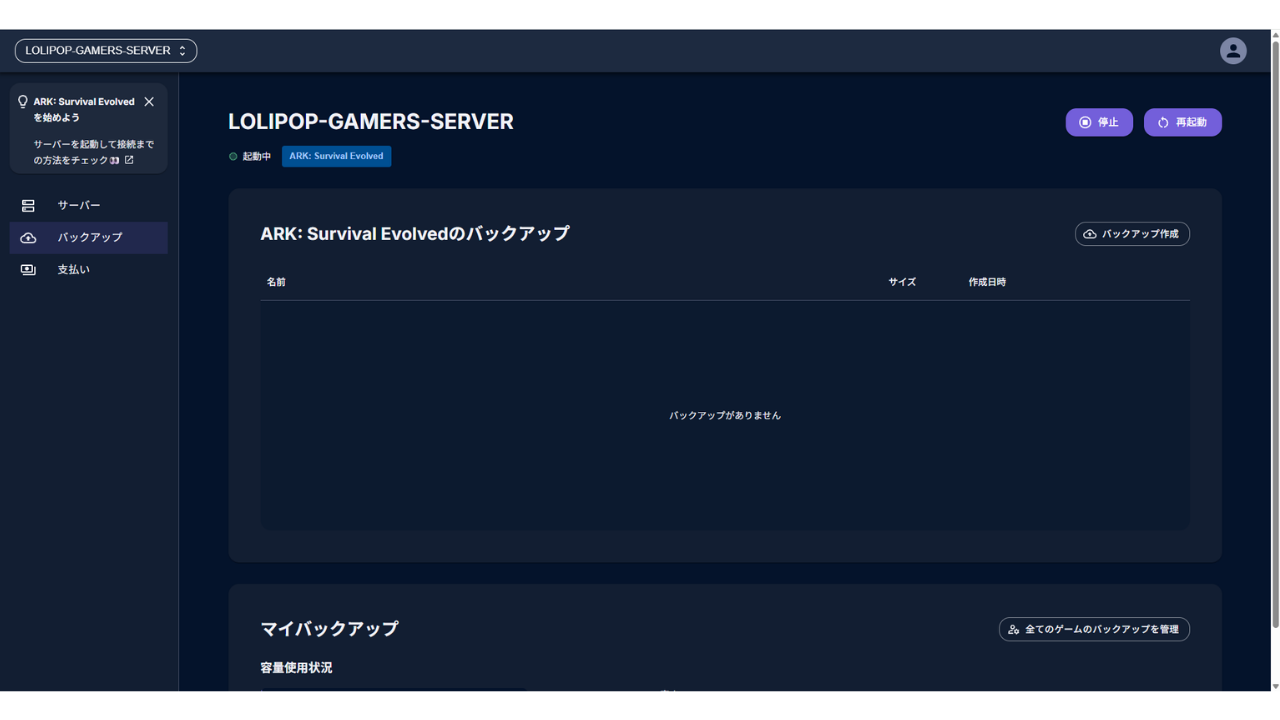Restart the server with 再起動 button

click(1183, 122)
